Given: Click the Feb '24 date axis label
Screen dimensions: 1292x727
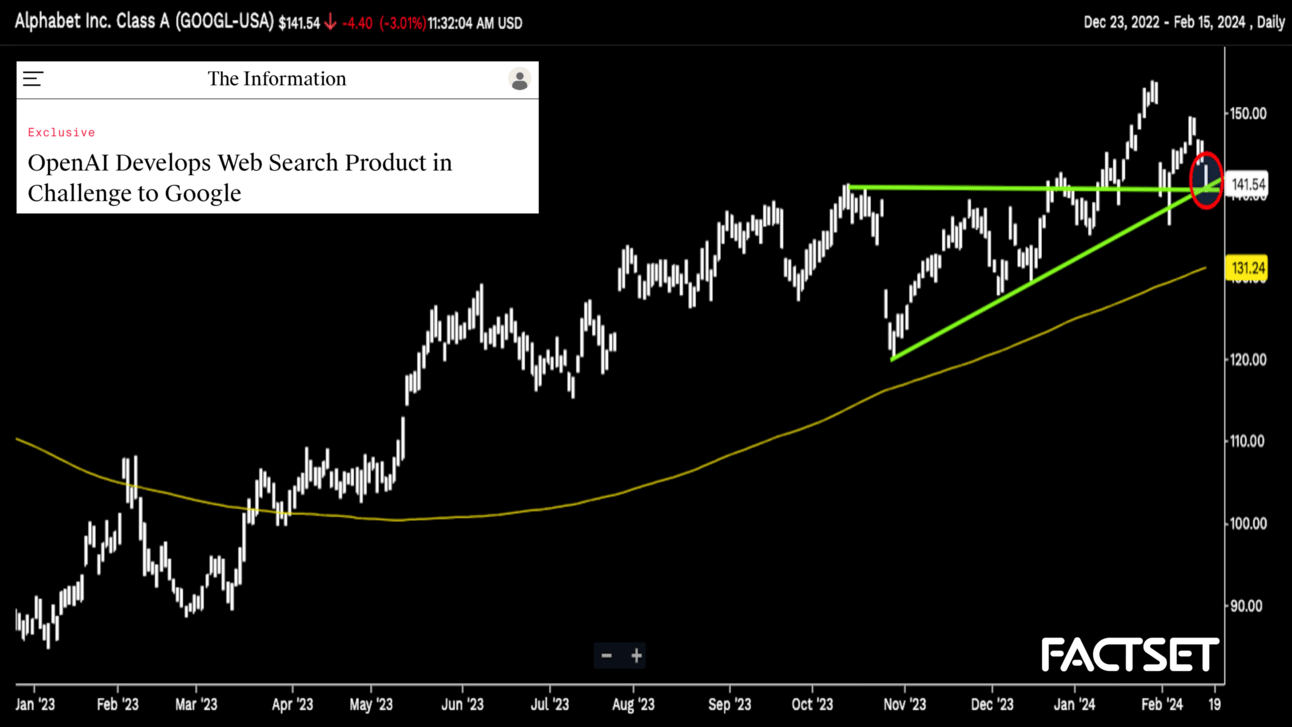Looking at the screenshot, I should tap(1162, 704).
